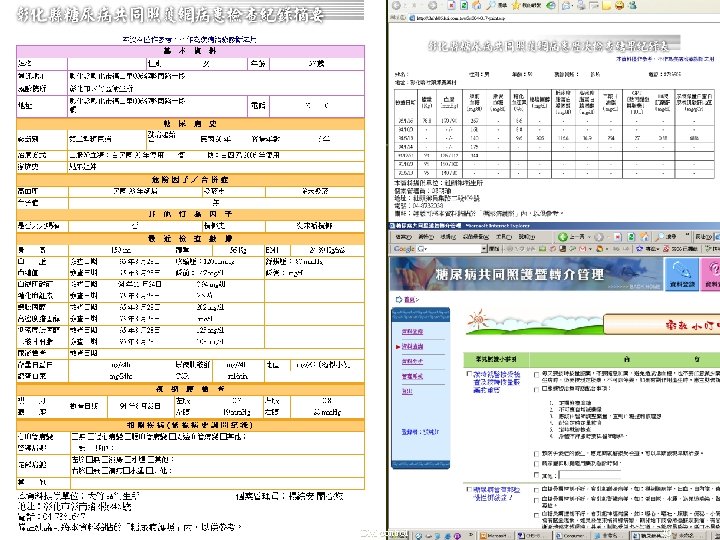Click sidebar link marked with red arrow

pos(412,346)
